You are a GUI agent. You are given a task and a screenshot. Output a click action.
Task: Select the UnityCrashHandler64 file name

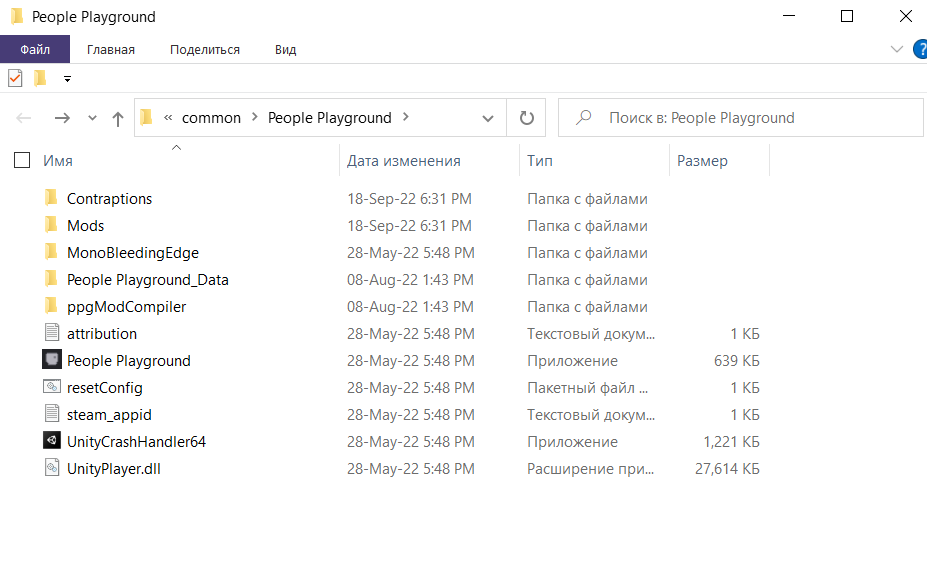coord(136,442)
